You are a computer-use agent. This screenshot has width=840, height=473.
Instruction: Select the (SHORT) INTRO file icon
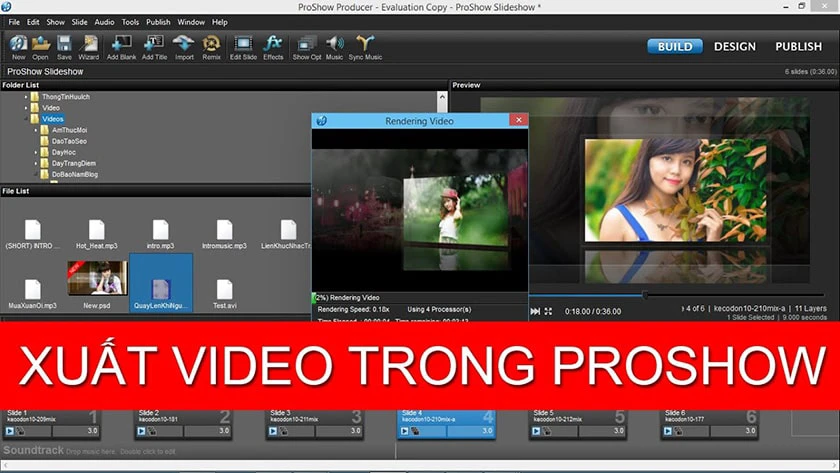pyautogui.click(x=33, y=230)
